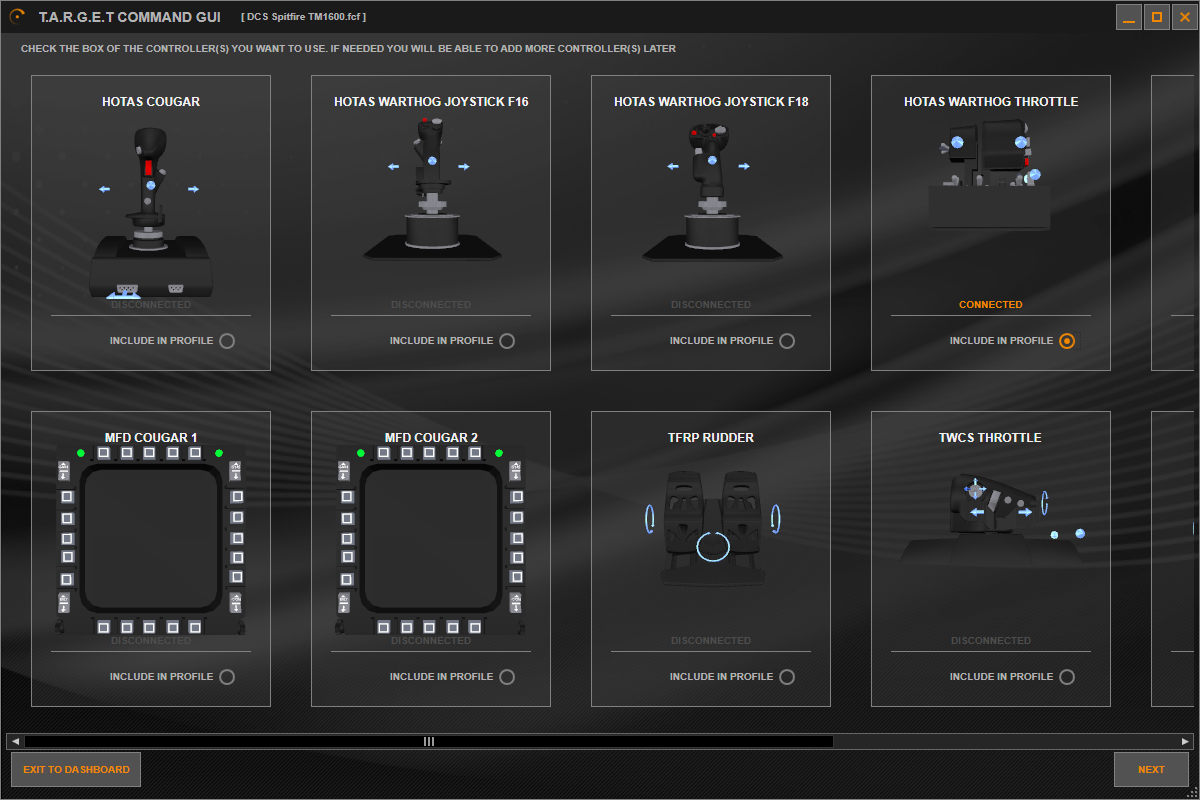Click DISCONNECTED status under Warthog Joystick F18
This screenshot has width=1200, height=800.
711,305
